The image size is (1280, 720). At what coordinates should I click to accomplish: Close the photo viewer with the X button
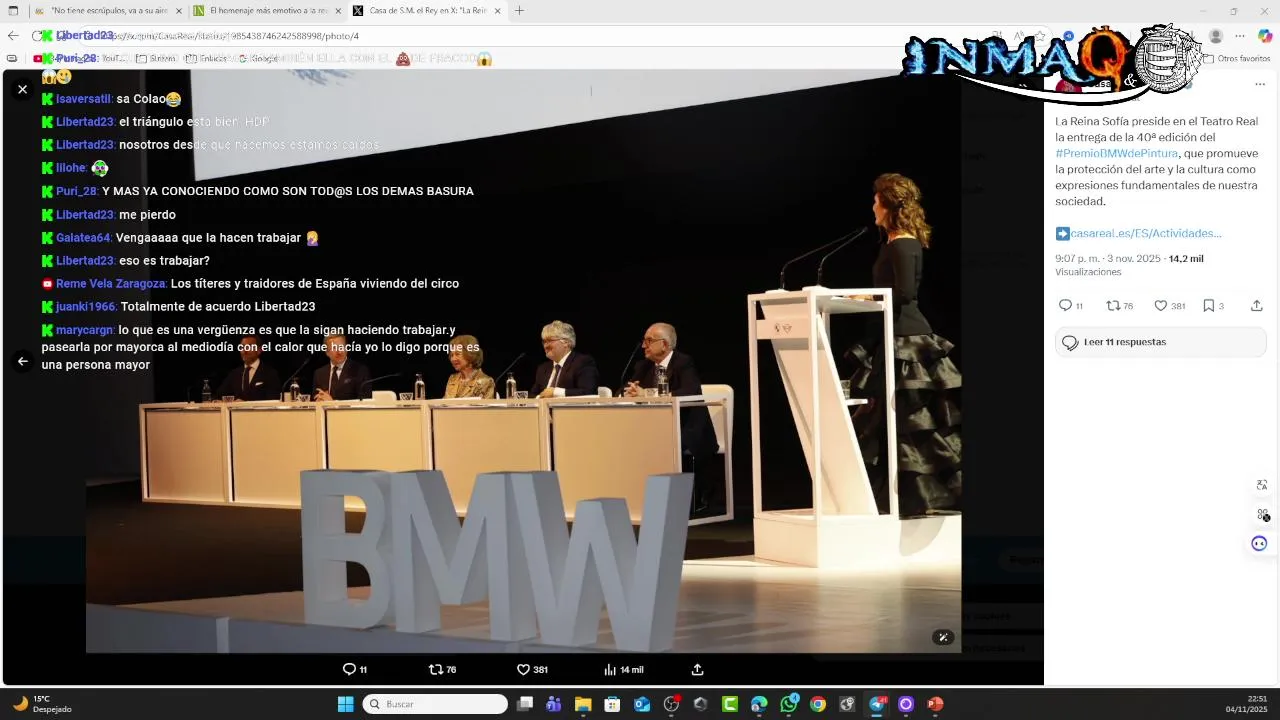click(22, 89)
